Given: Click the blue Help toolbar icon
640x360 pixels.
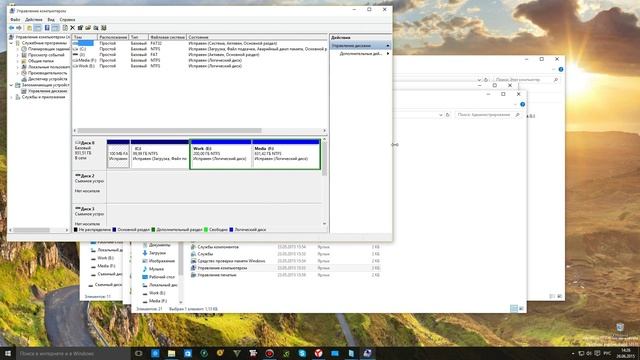Looking at the screenshot, I should pyautogui.click(x=47, y=28).
